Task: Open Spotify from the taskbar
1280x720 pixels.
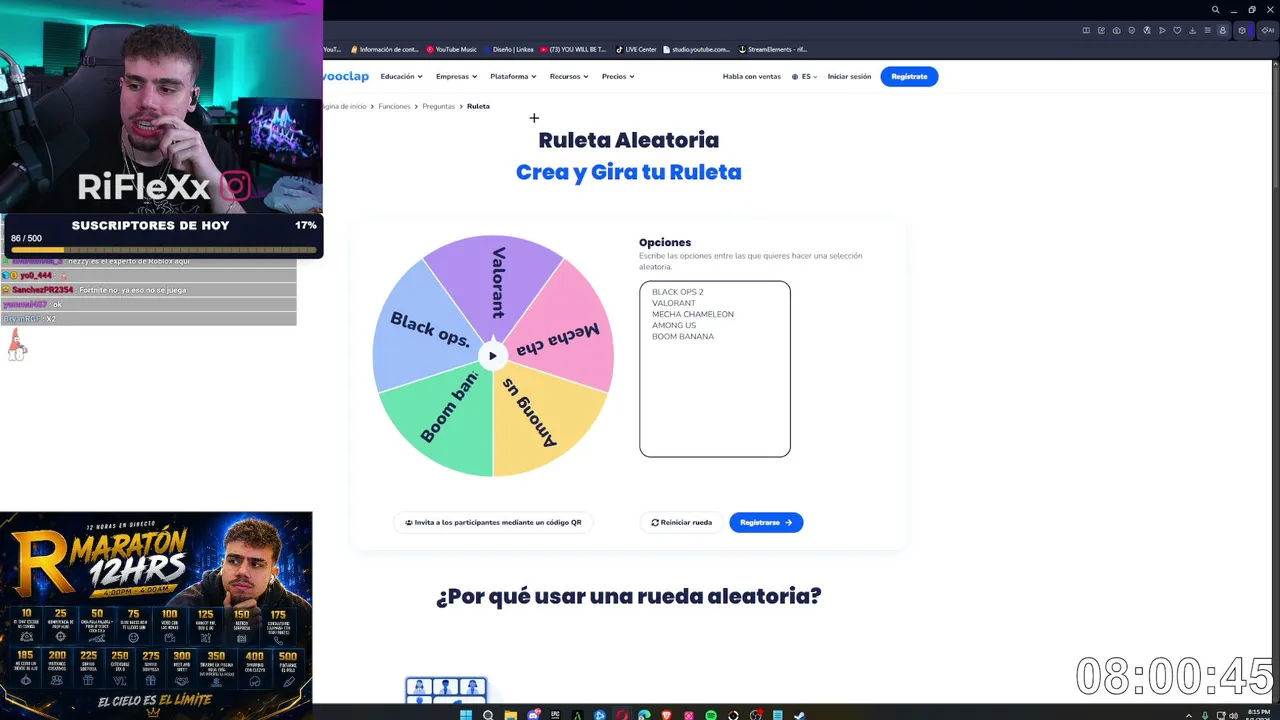Action: [711, 715]
